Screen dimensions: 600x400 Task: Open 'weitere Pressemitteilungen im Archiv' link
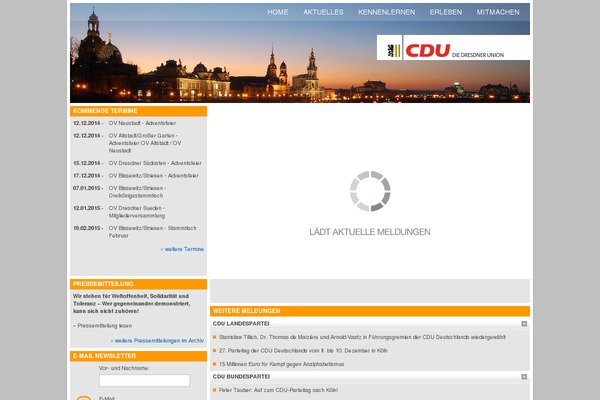[157, 341]
